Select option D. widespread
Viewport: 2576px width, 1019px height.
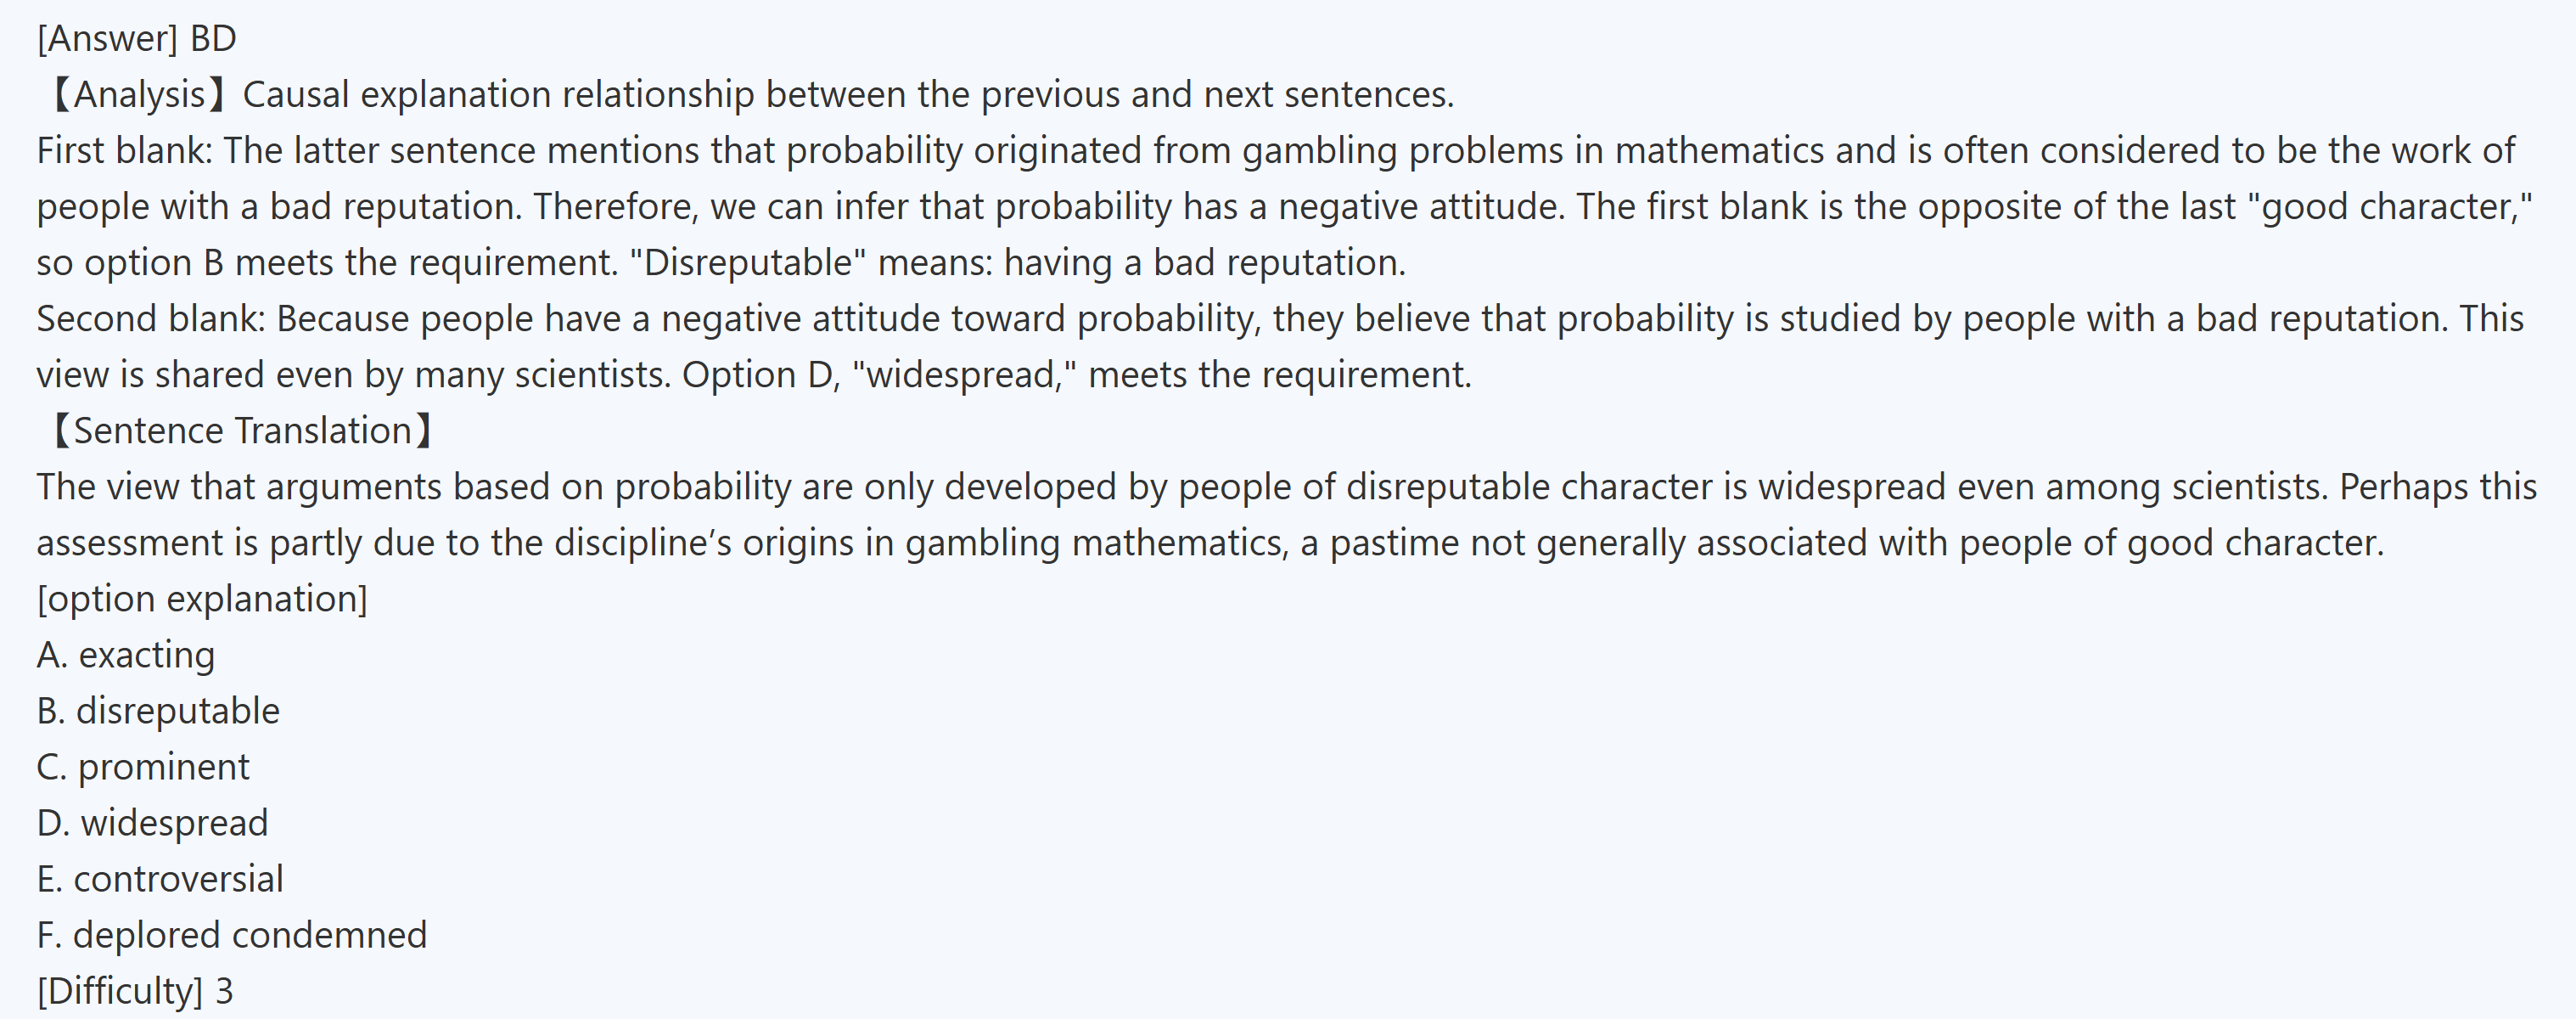(152, 823)
